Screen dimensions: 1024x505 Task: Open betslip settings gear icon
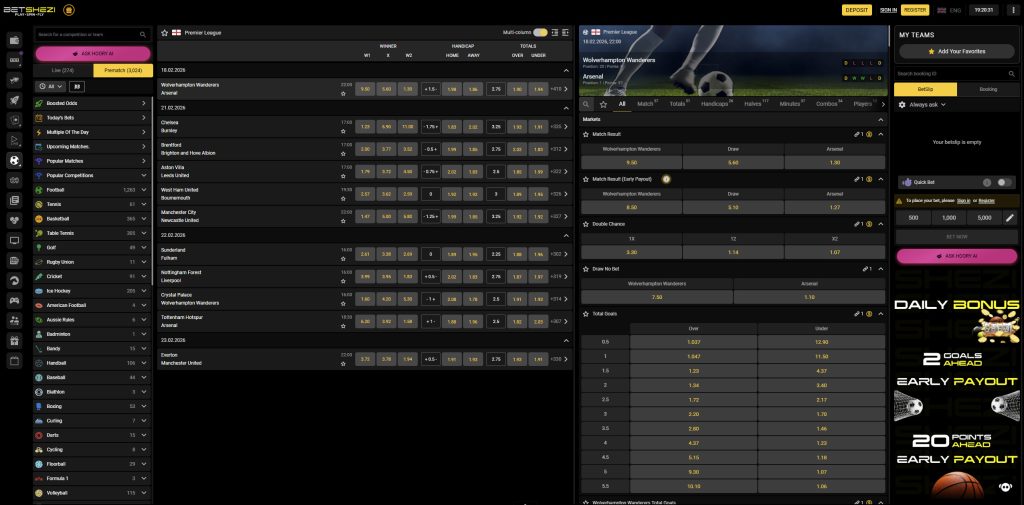pos(903,105)
